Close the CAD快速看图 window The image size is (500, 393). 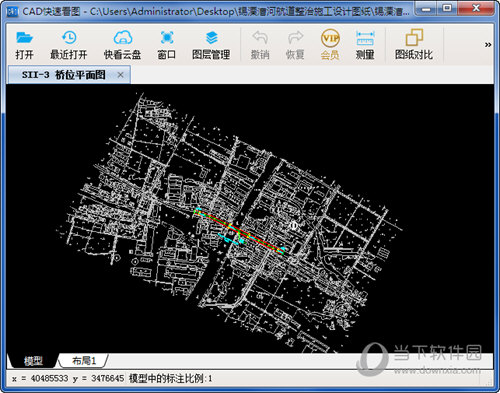pyautogui.click(x=476, y=8)
